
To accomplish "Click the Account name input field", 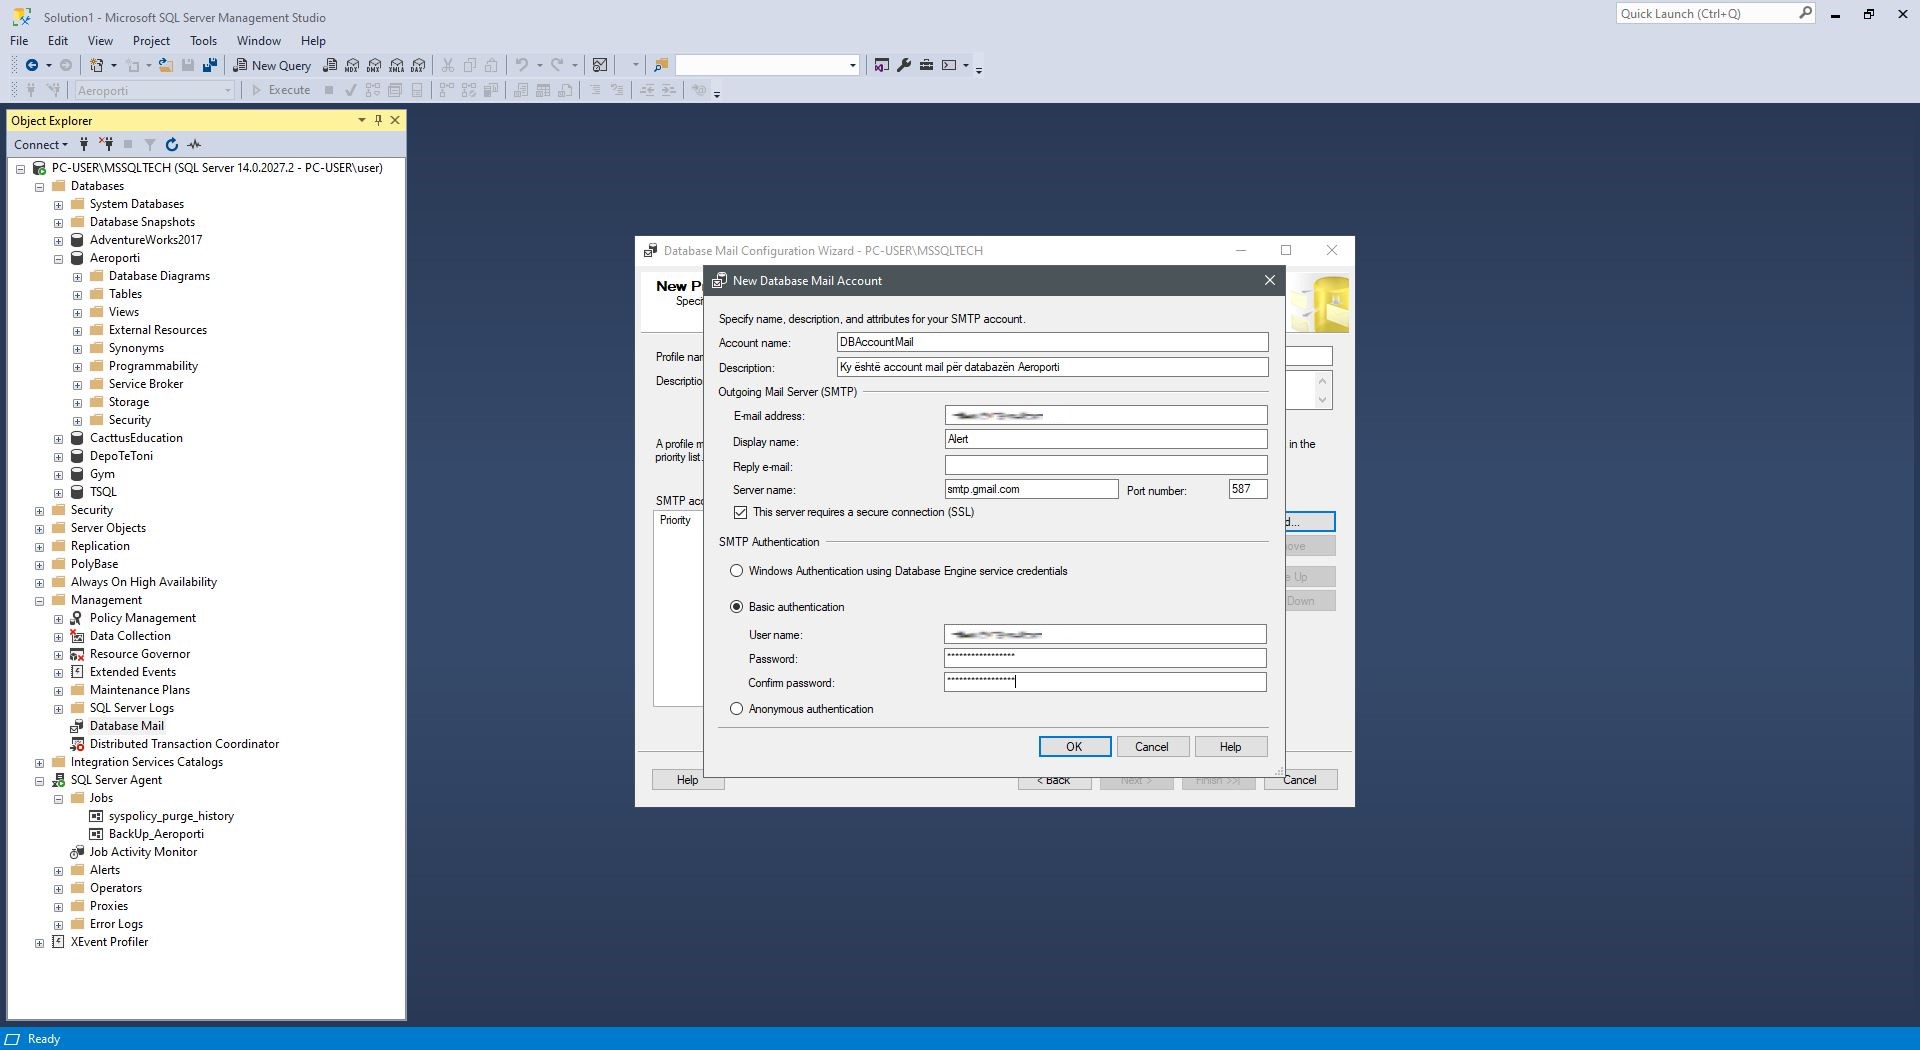I will coord(1052,342).
